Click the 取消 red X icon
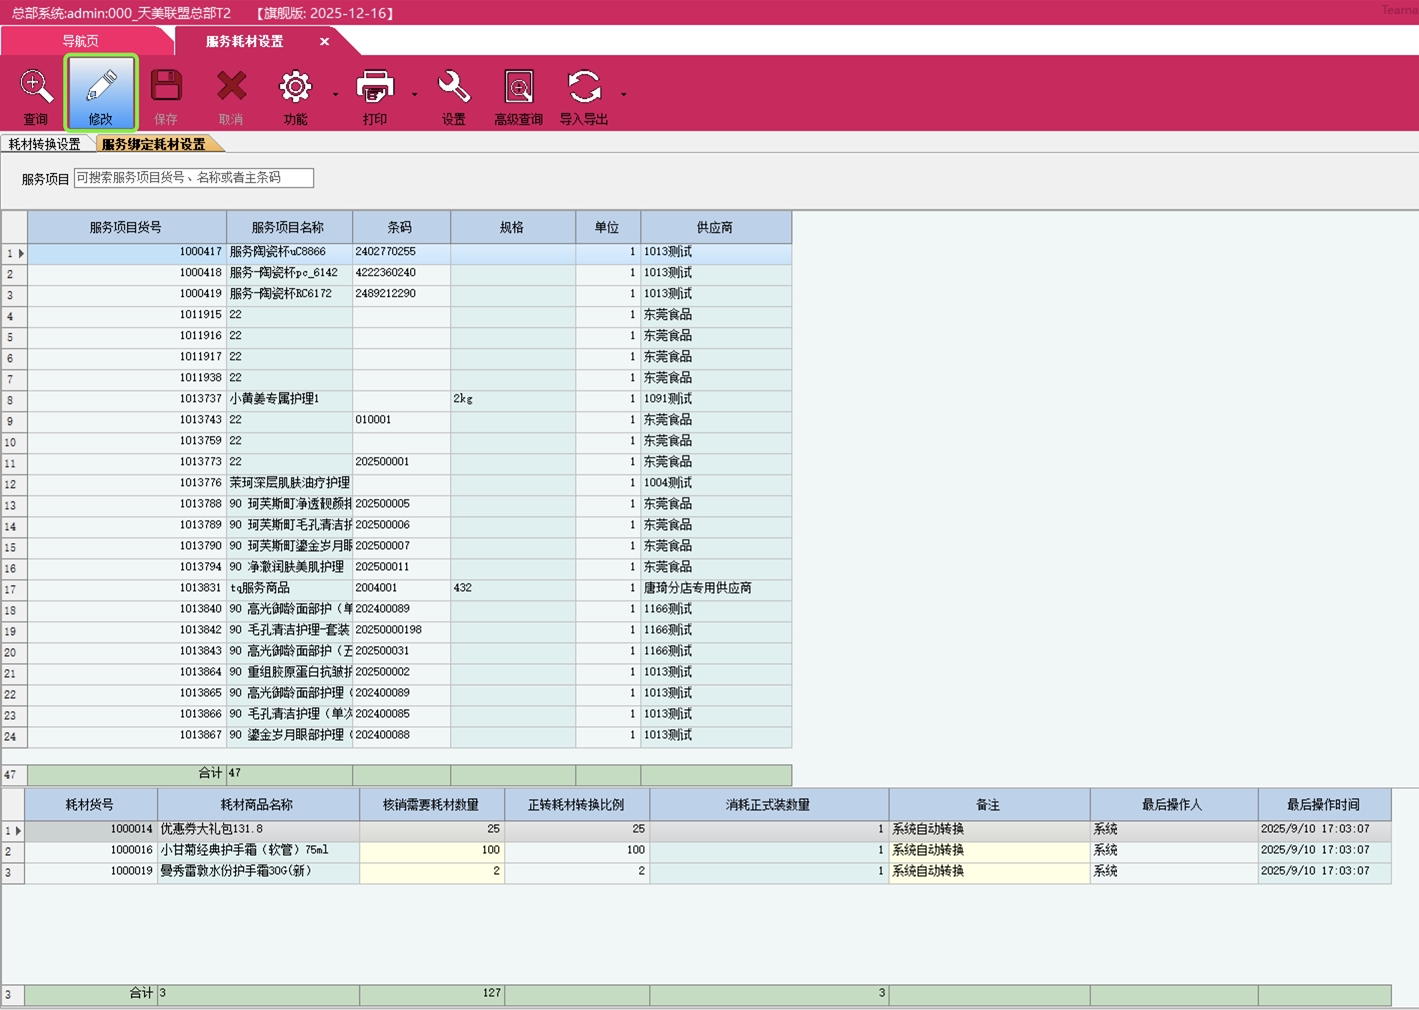 point(231,88)
